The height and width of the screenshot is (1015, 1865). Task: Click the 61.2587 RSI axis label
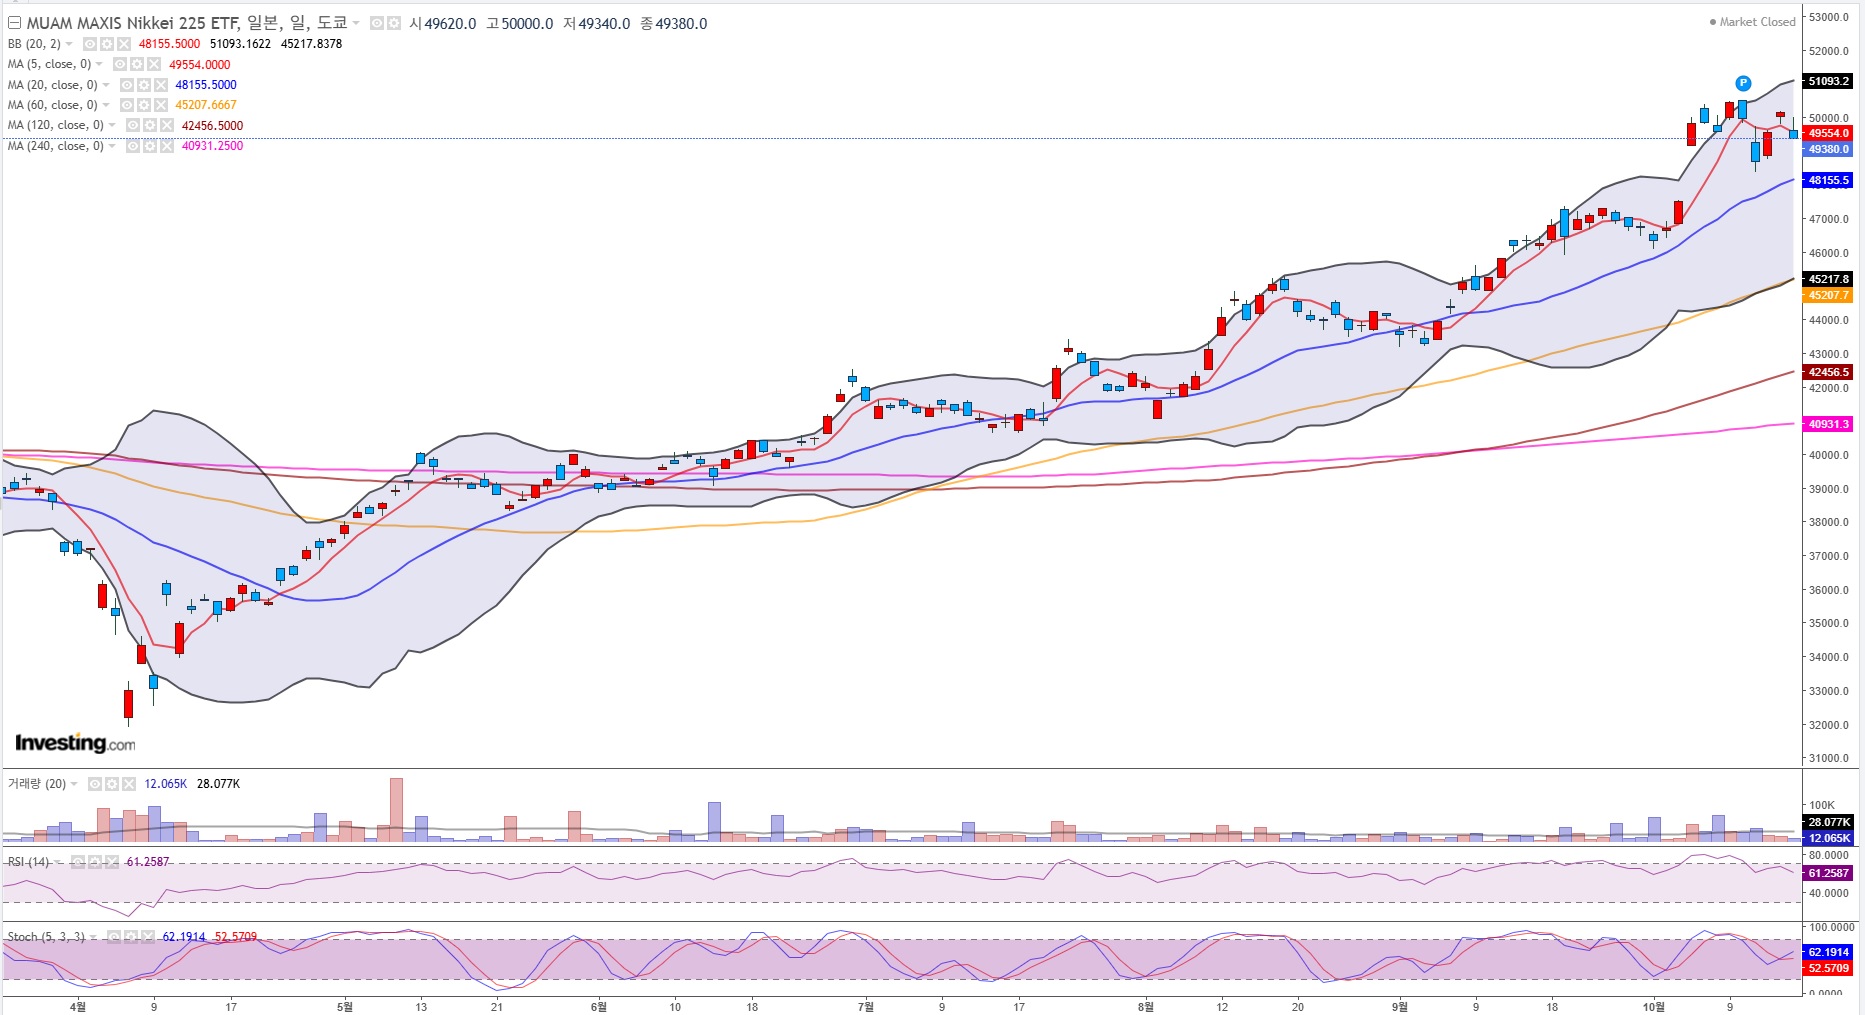pyautogui.click(x=1828, y=873)
